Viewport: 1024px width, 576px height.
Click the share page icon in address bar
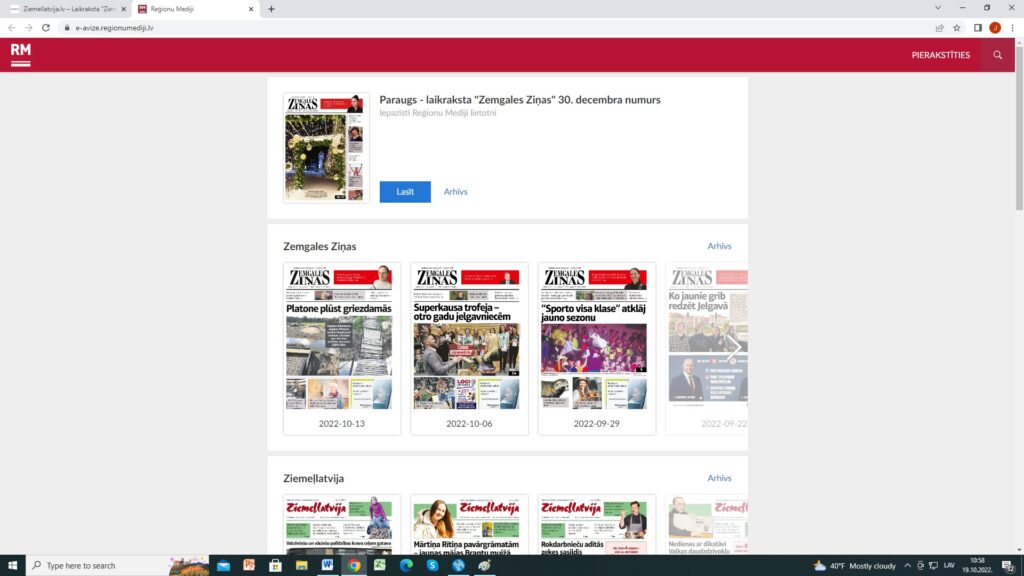(939, 28)
